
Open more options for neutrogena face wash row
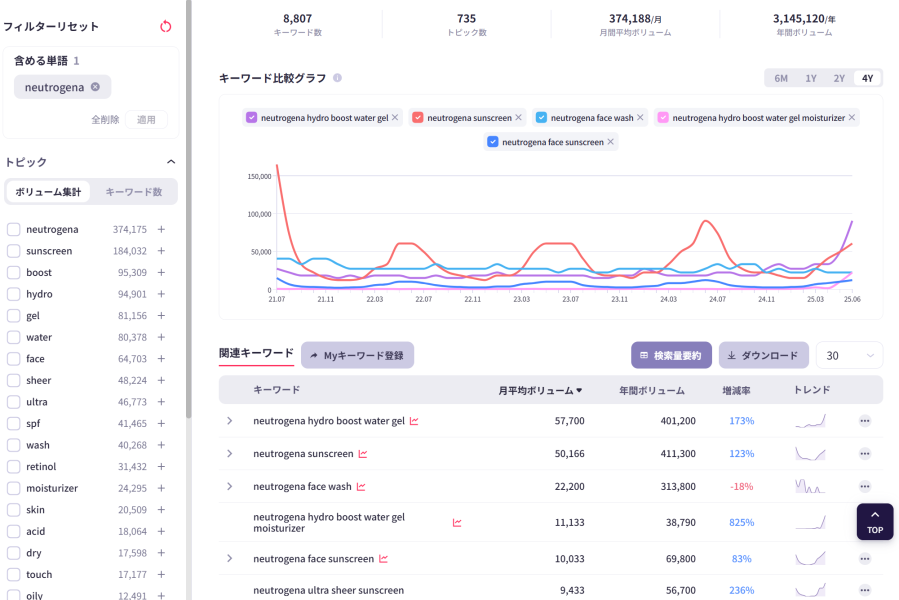(865, 486)
